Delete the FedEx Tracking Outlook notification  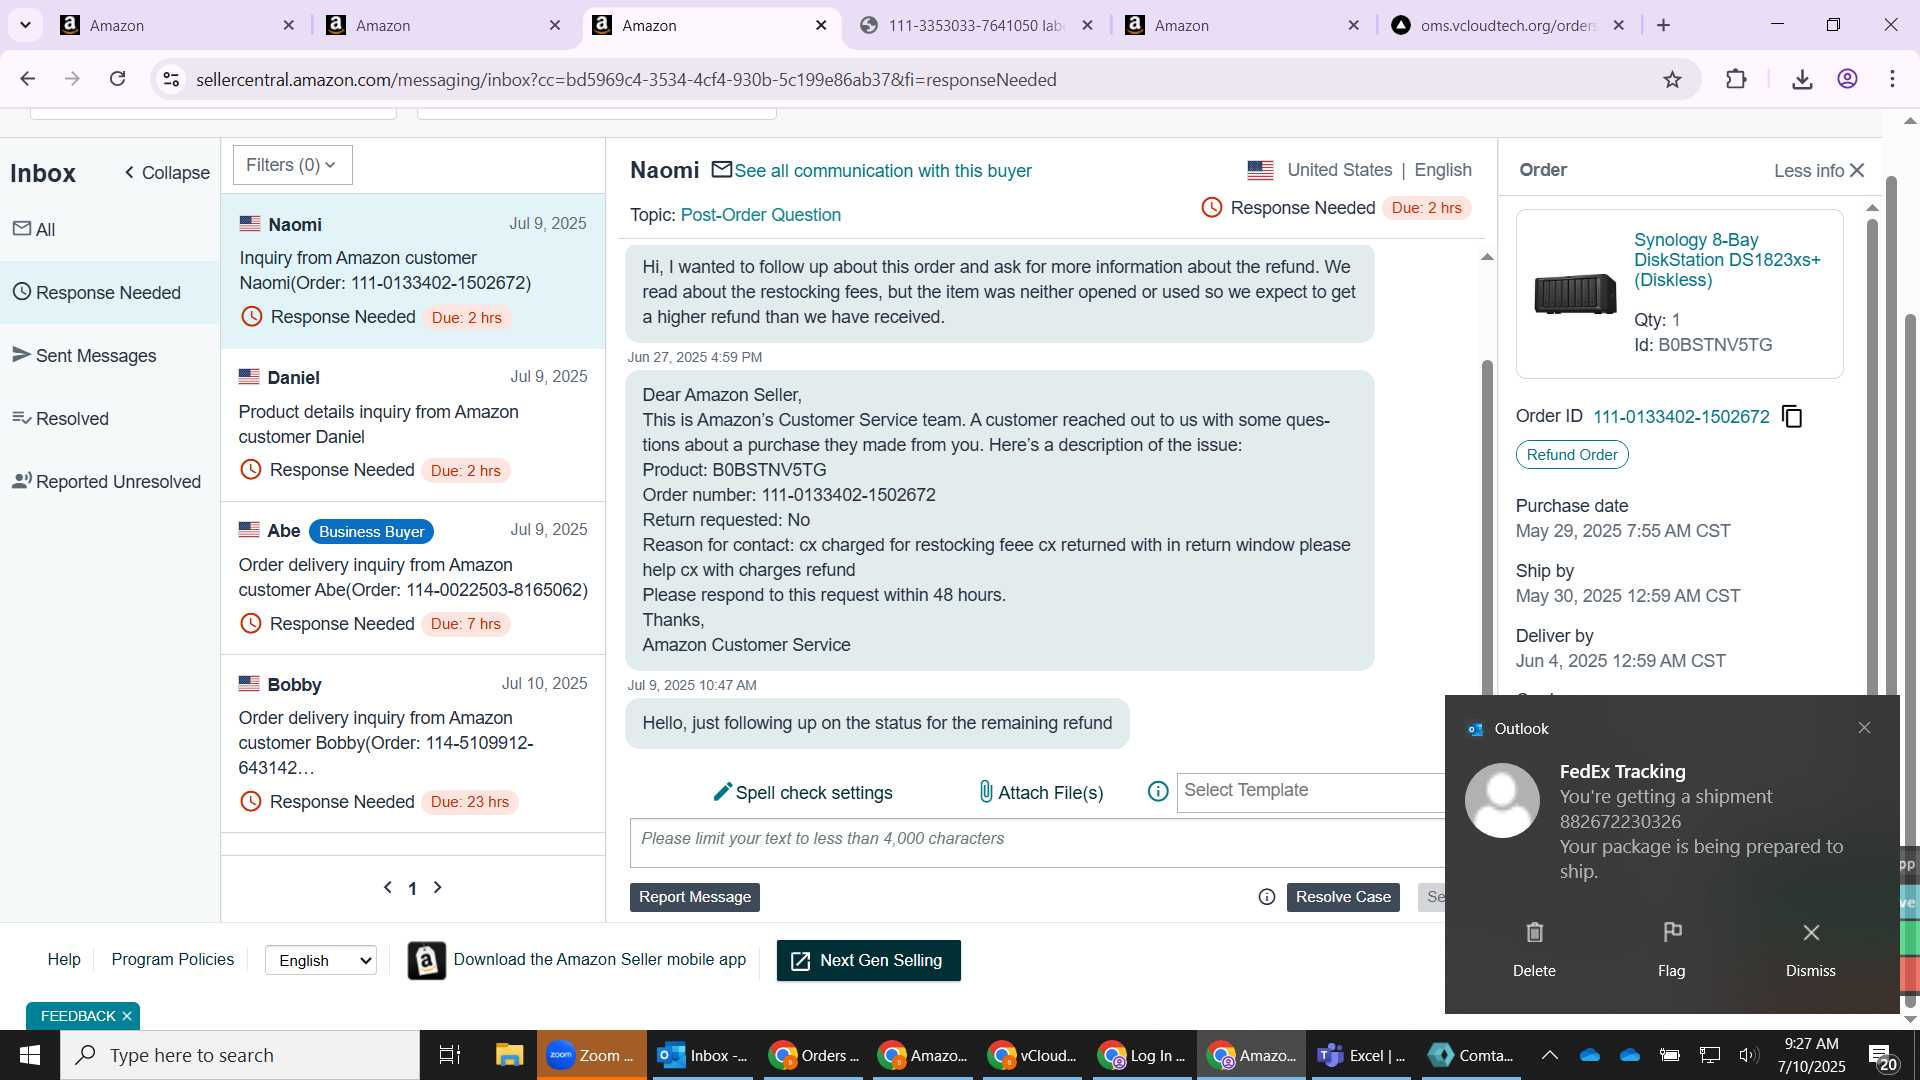point(1534,949)
